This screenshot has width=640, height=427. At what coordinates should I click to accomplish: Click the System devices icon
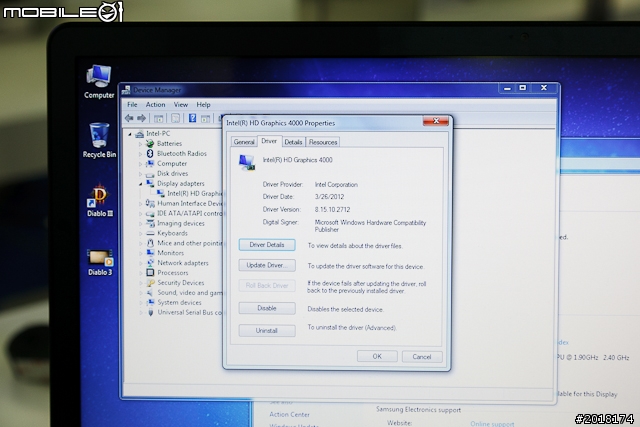(150, 302)
